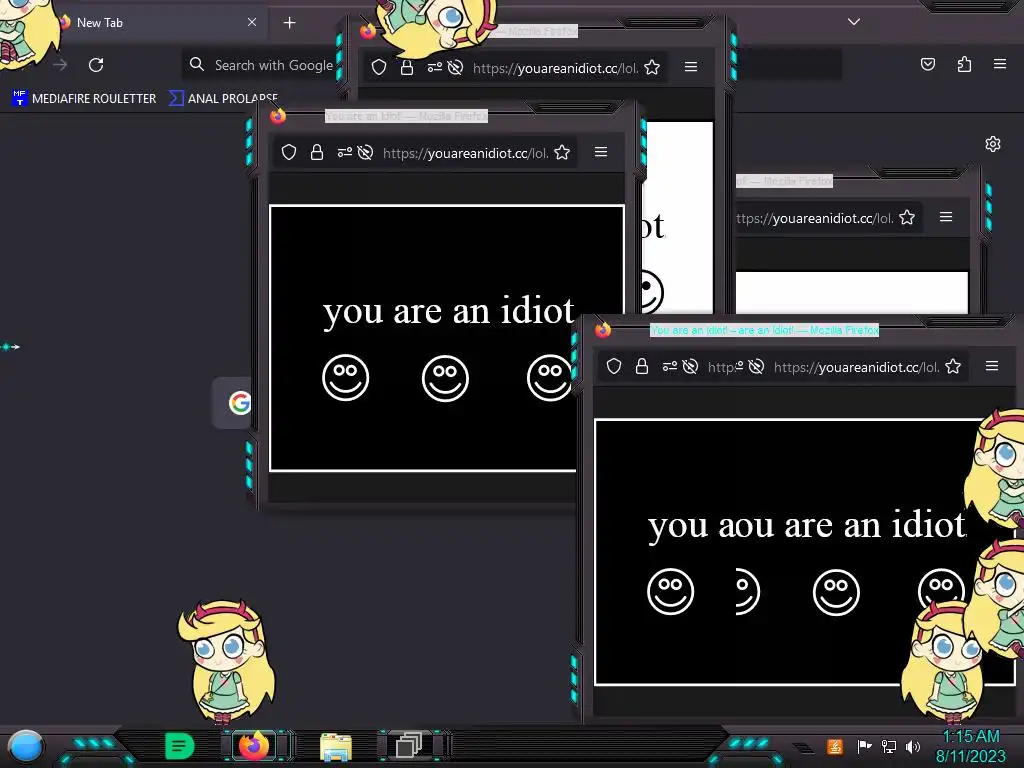Open the permissions icon in the middle-left idiot window
1024x768 pixels.
tap(344, 152)
